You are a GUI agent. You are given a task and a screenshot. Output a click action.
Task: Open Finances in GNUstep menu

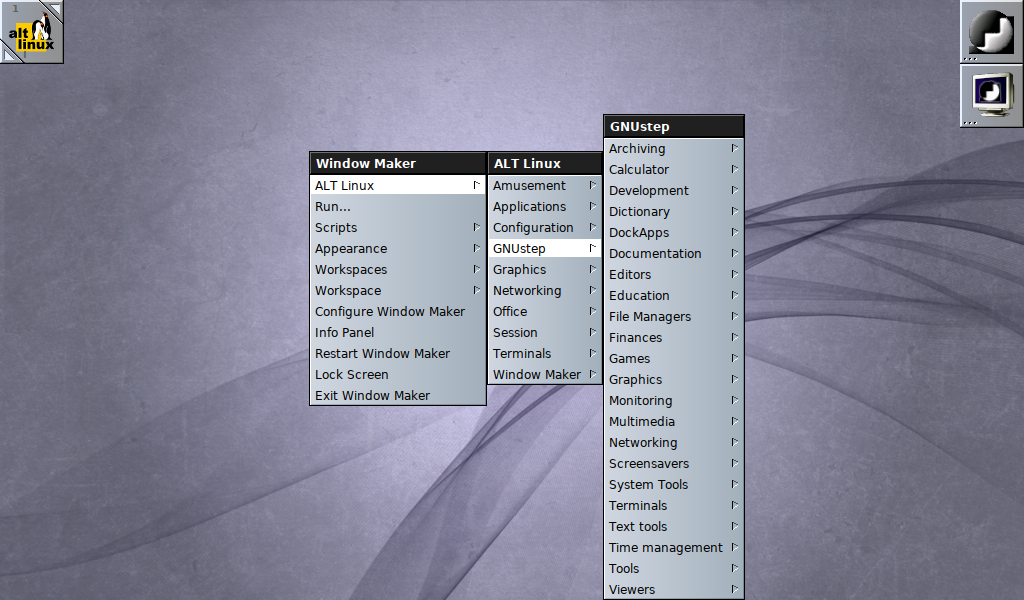[x=674, y=337]
